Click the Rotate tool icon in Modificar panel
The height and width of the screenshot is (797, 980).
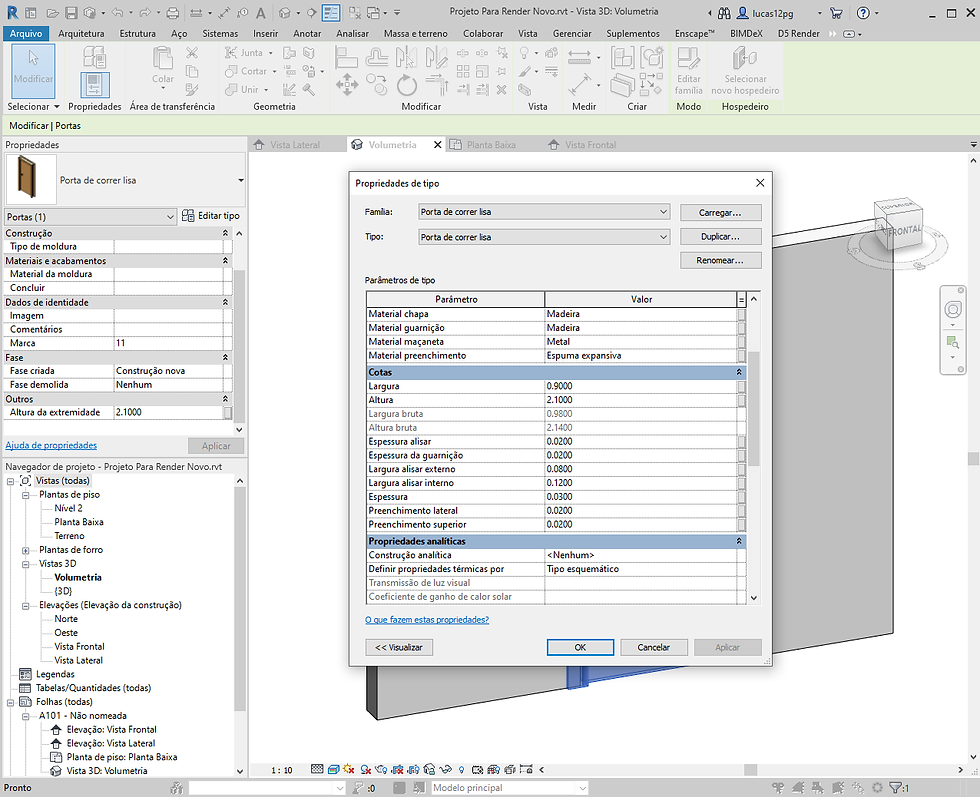click(406, 84)
